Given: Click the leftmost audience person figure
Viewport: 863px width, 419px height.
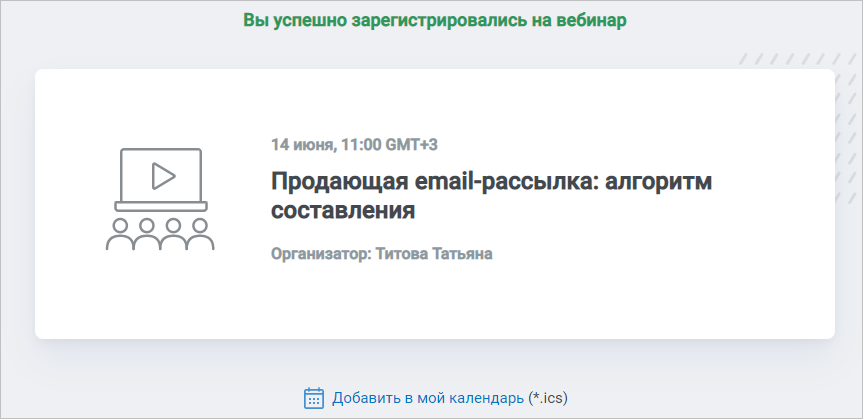Looking at the screenshot, I should point(119,235).
